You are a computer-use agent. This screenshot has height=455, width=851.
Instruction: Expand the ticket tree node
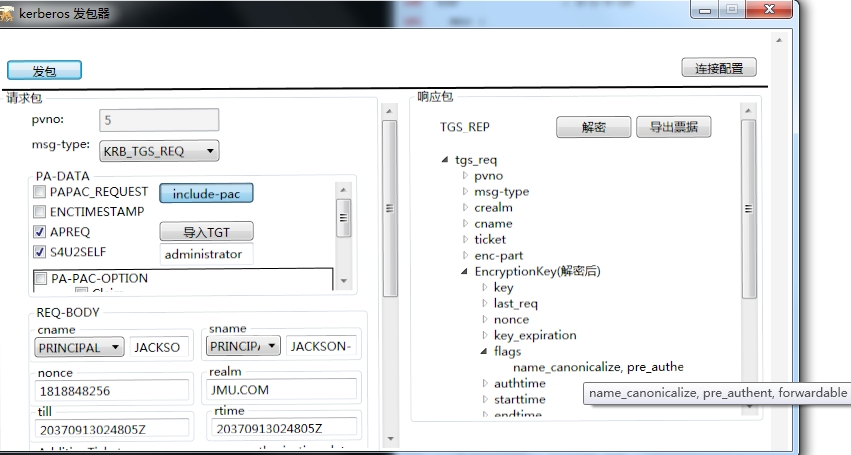pyautogui.click(x=465, y=240)
